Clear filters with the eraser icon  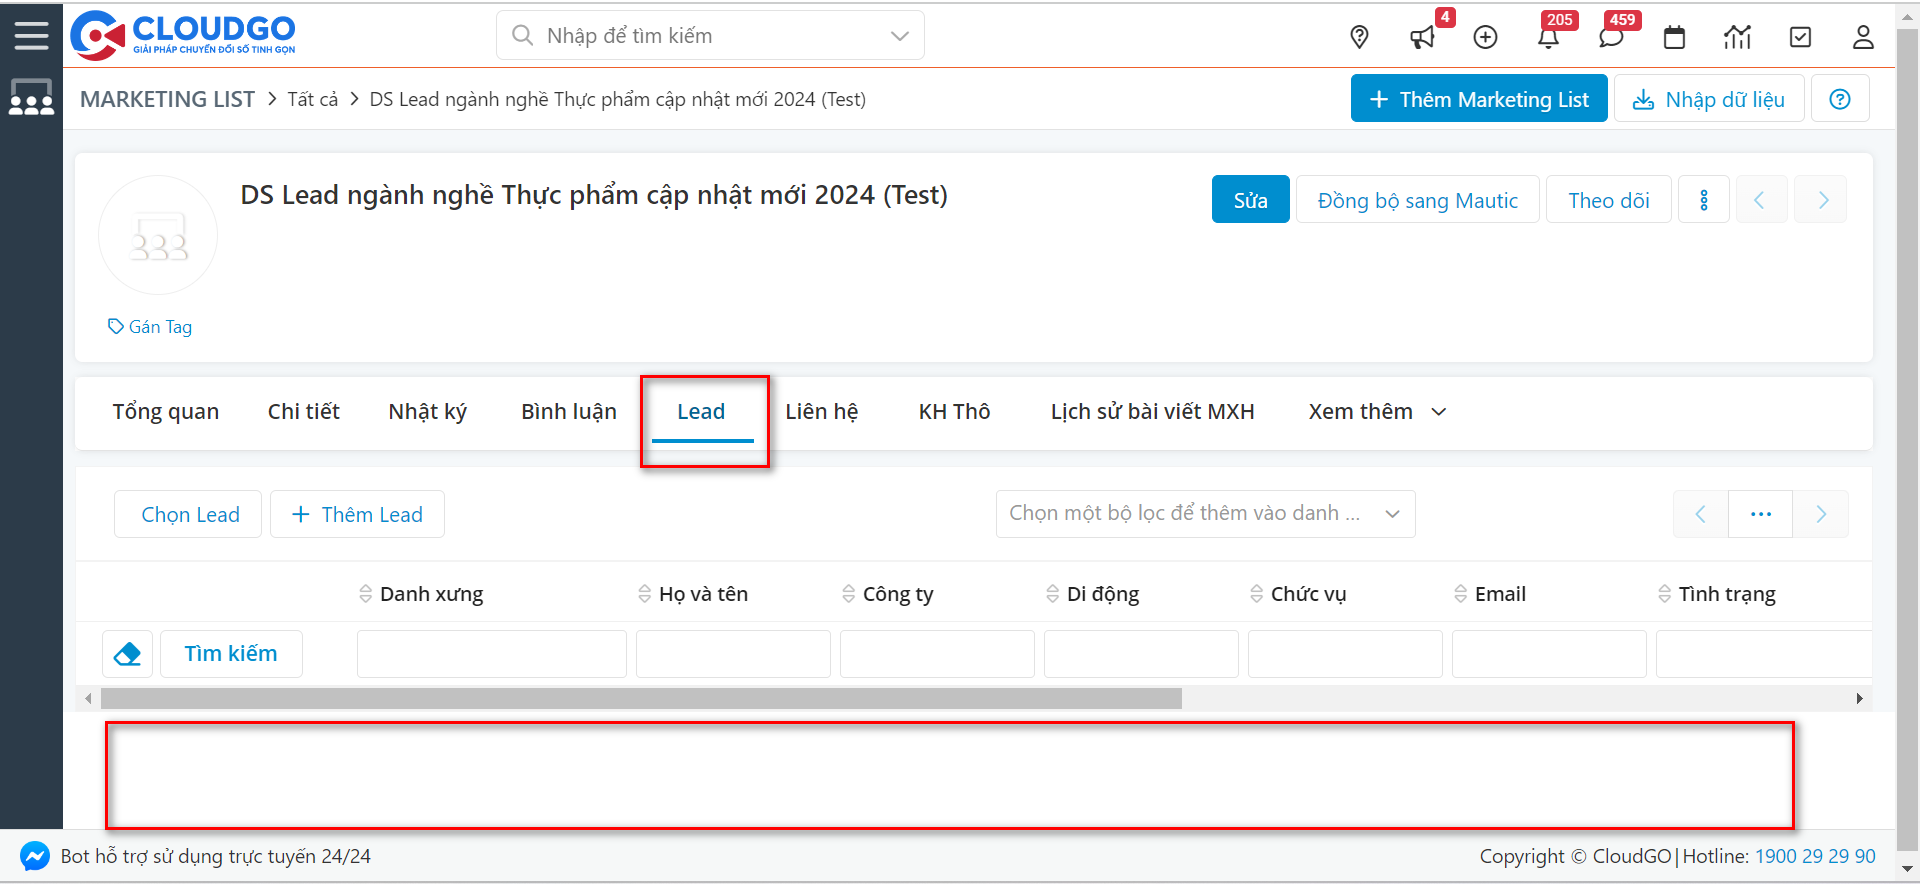click(x=127, y=654)
